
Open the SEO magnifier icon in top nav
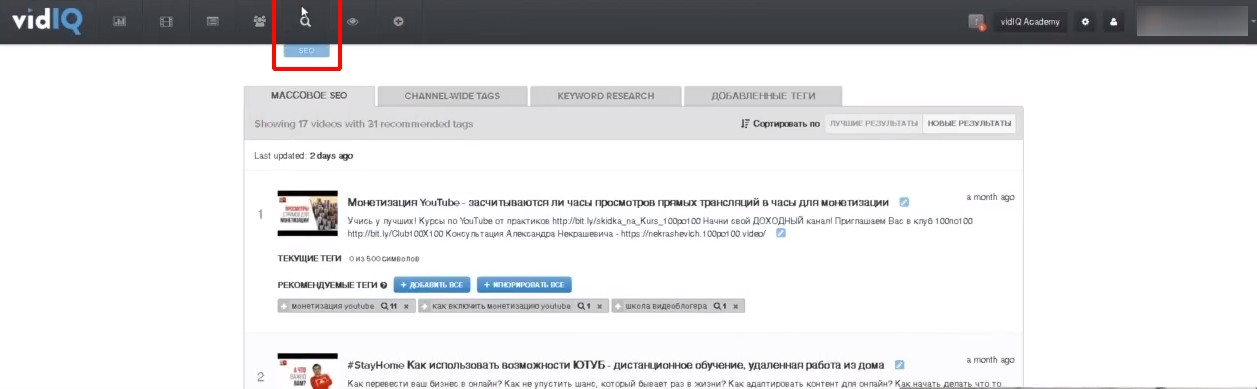(306, 21)
